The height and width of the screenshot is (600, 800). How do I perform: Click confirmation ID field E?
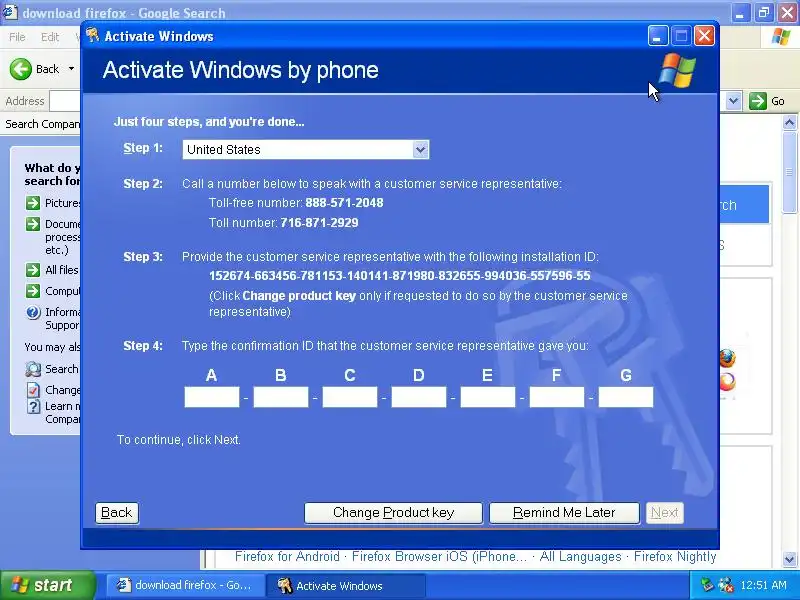click(x=488, y=397)
